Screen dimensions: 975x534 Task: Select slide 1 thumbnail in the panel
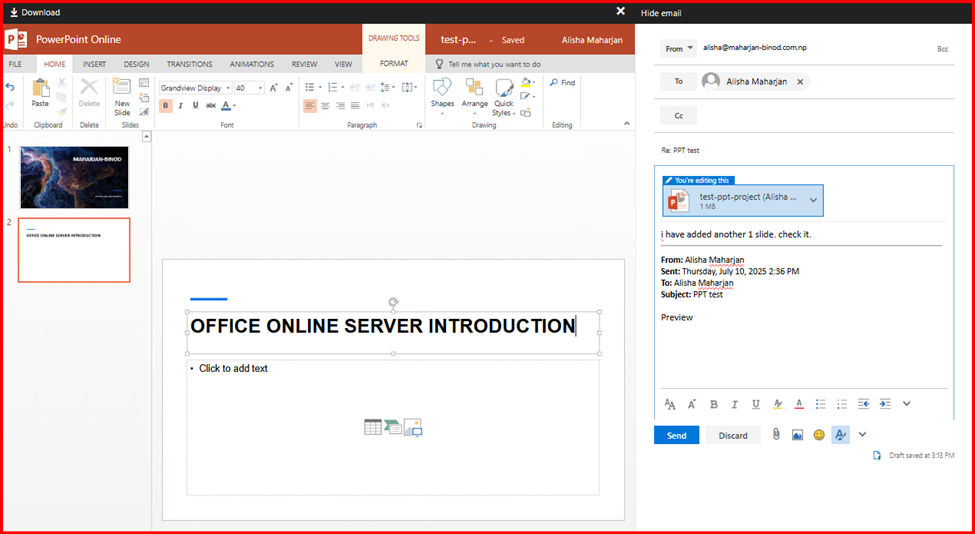click(x=74, y=177)
